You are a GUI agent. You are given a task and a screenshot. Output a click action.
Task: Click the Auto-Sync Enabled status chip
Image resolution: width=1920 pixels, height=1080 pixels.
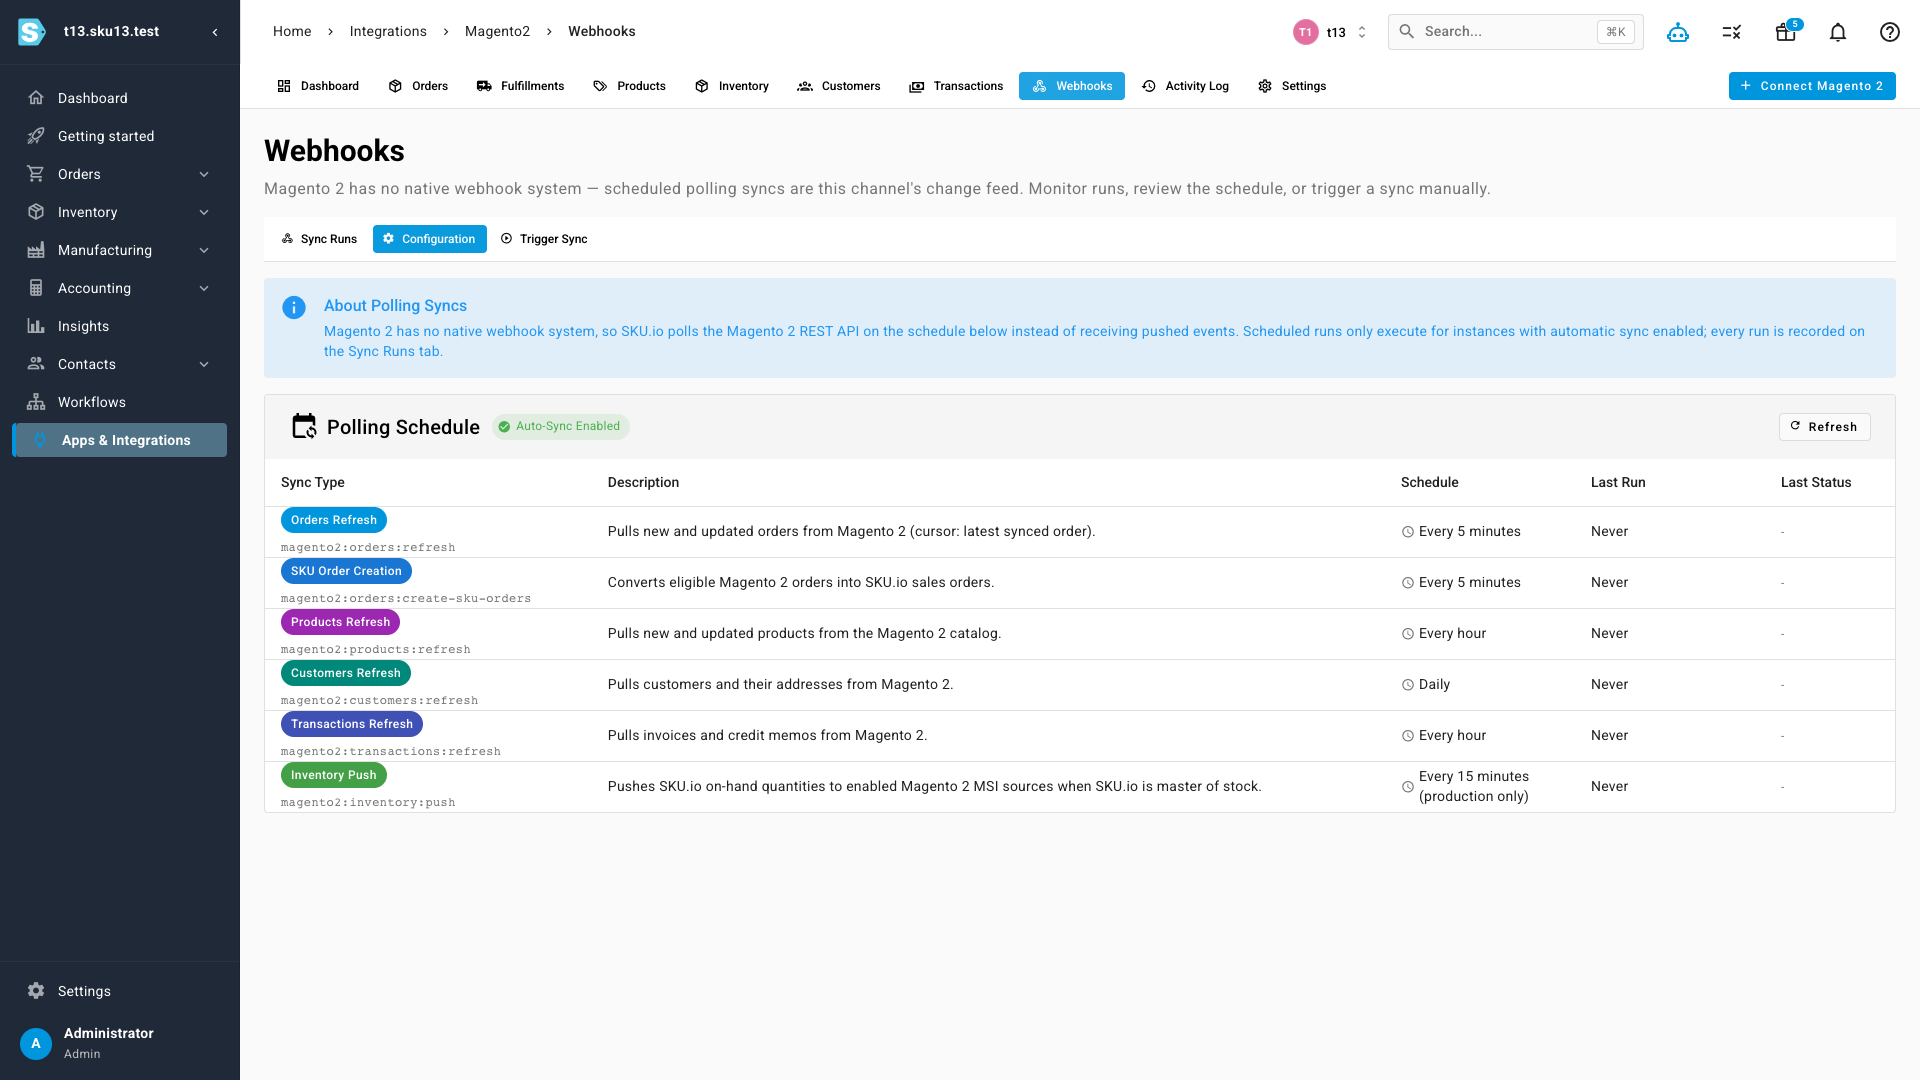[x=560, y=427]
